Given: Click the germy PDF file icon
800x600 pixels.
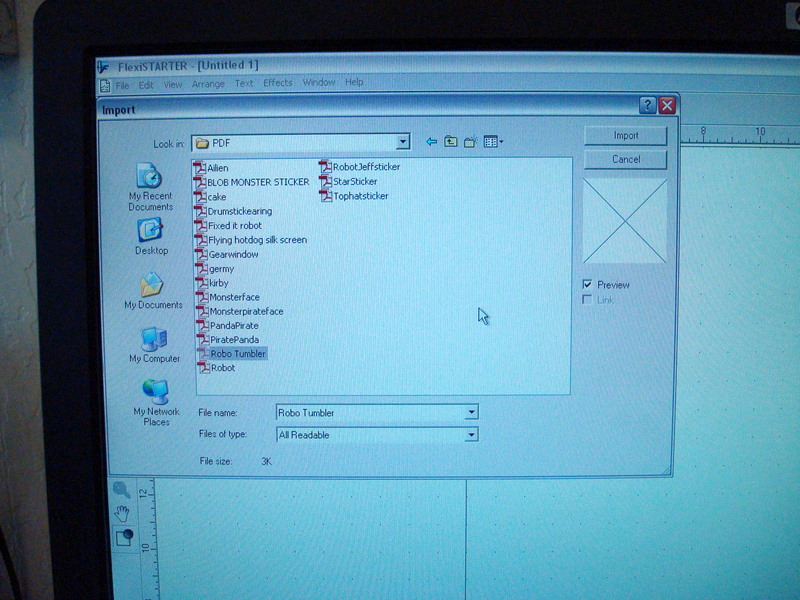Looking at the screenshot, I should 202,268.
